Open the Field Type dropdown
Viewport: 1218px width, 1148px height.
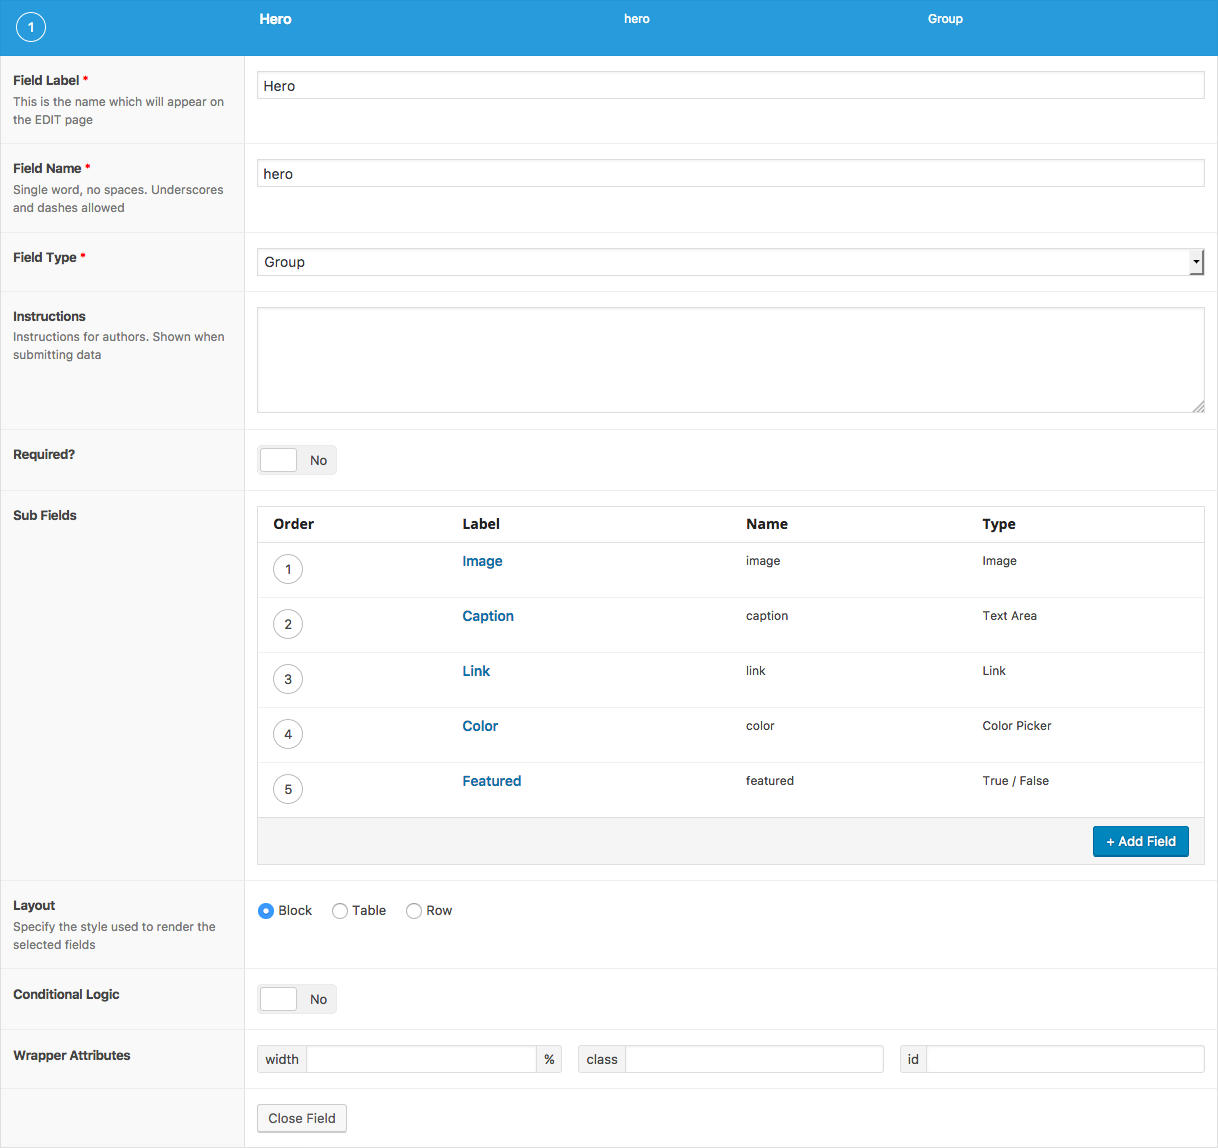(x=730, y=262)
